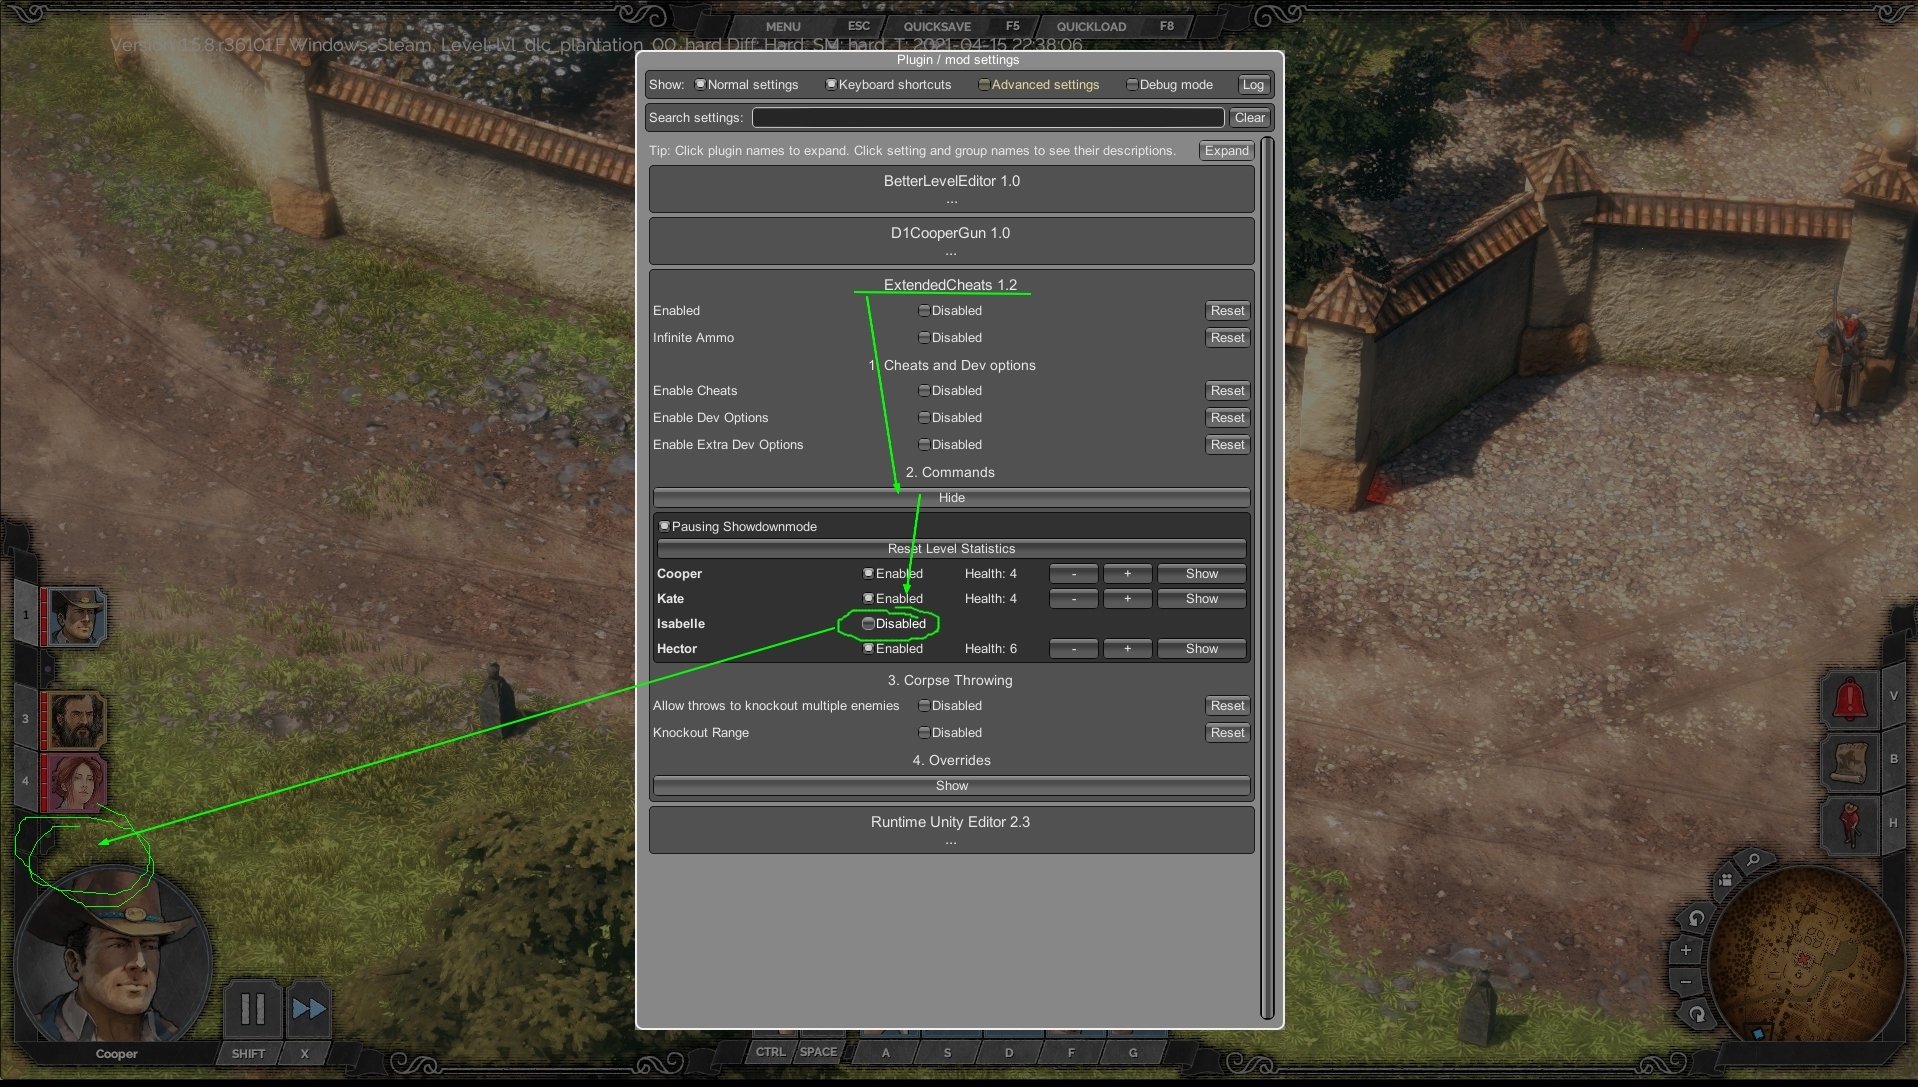Zoom in with the minimap plus icon
The width and height of the screenshot is (1918, 1087).
1686,950
